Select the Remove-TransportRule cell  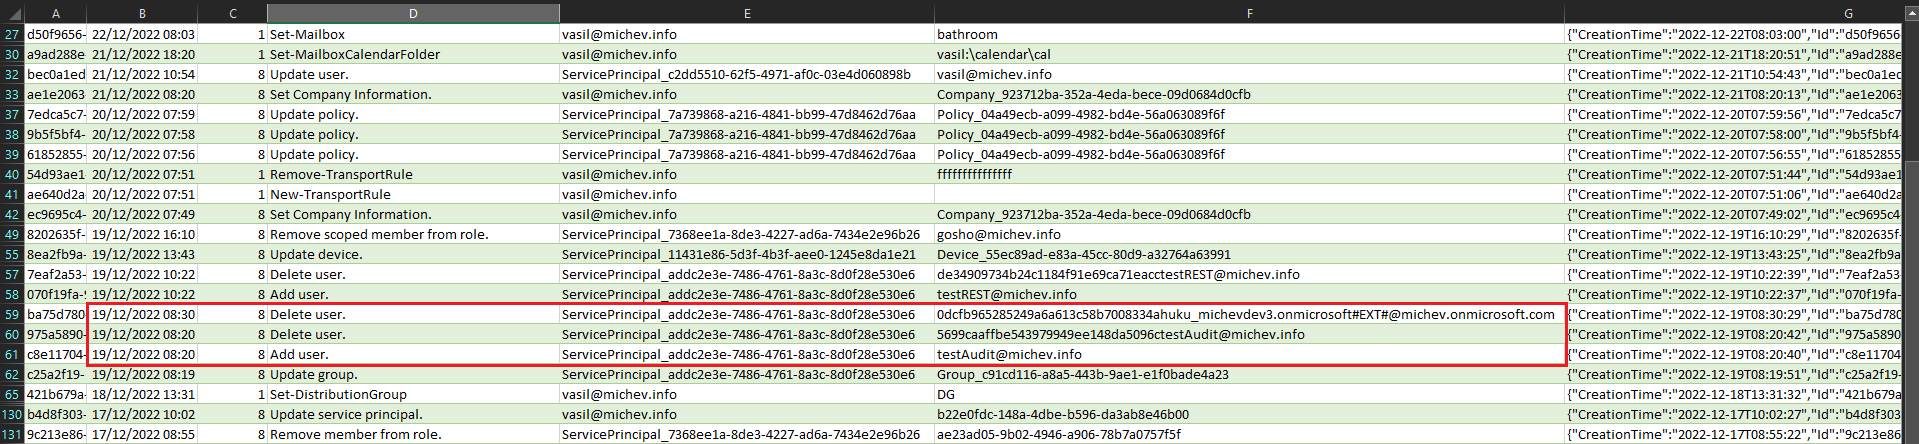[x=341, y=174]
